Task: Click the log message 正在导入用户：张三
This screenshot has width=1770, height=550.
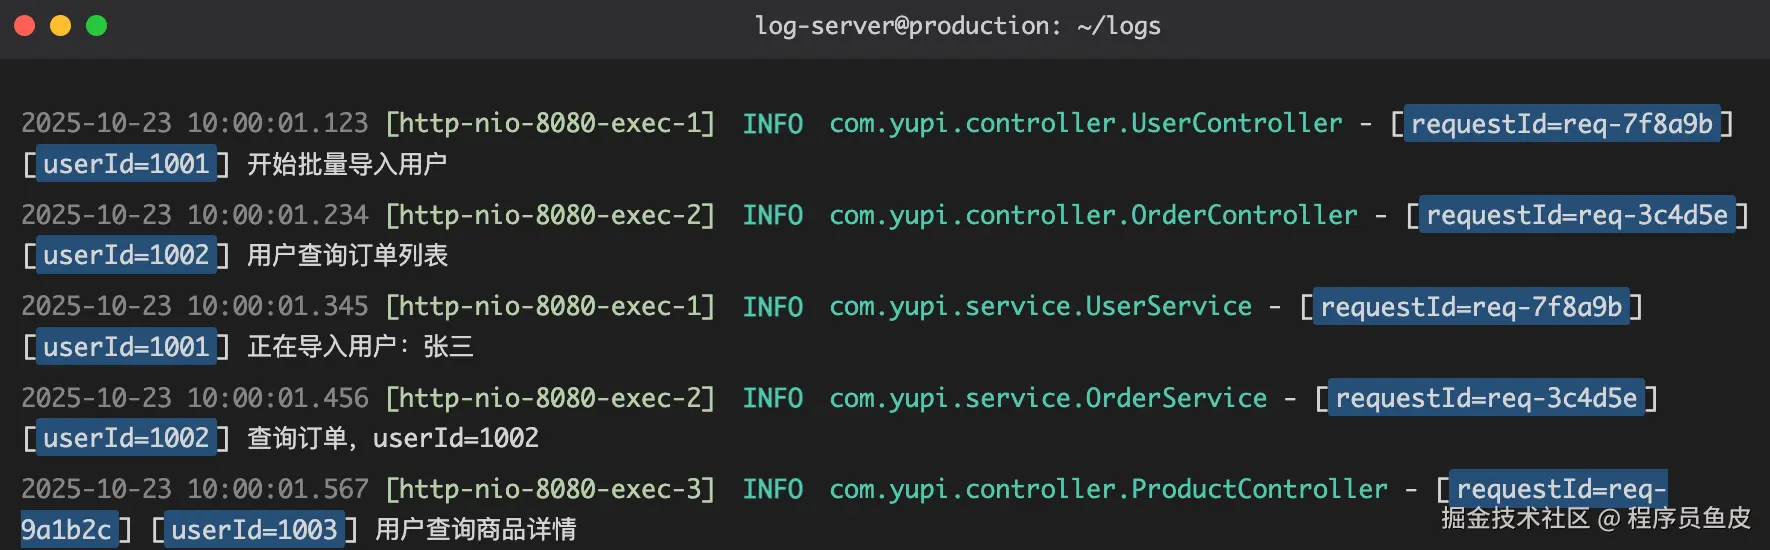Action: pos(360,347)
